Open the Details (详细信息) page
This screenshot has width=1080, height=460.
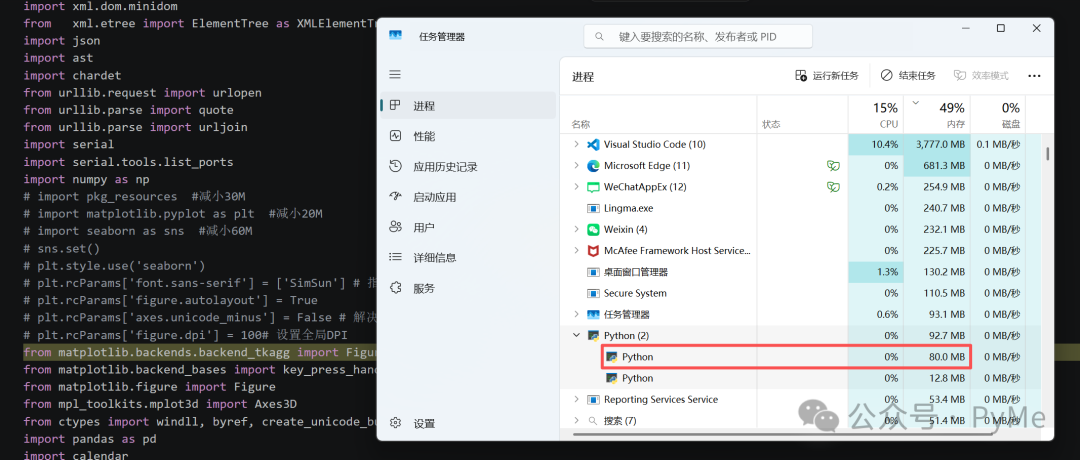468,257
